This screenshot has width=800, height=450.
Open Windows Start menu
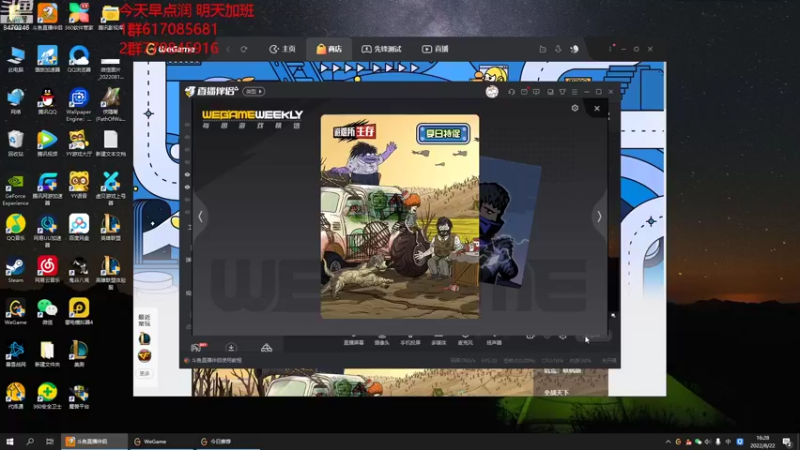[10, 441]
